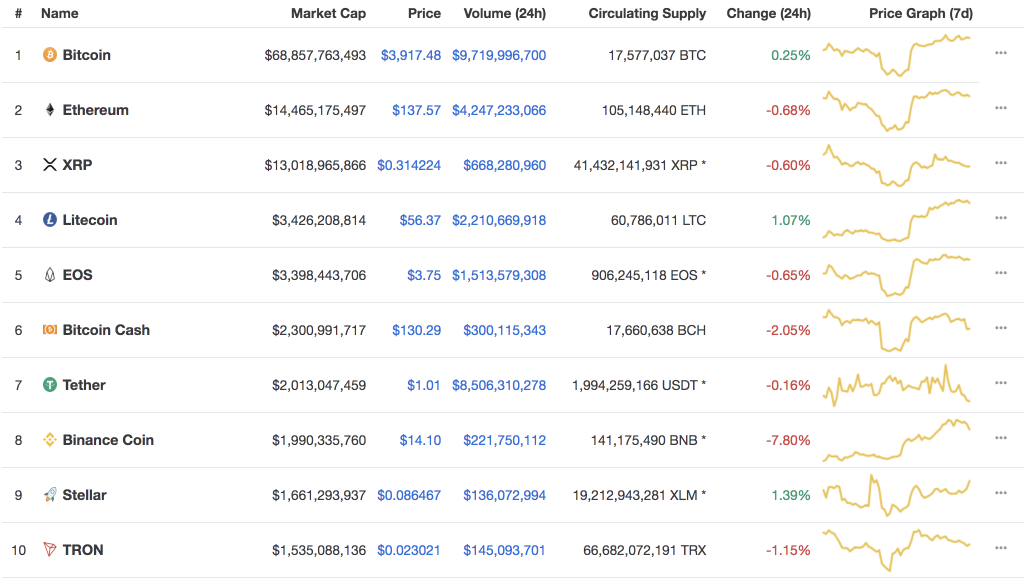Open the more options menu for Bitcoin Cash

(1000, 328)
